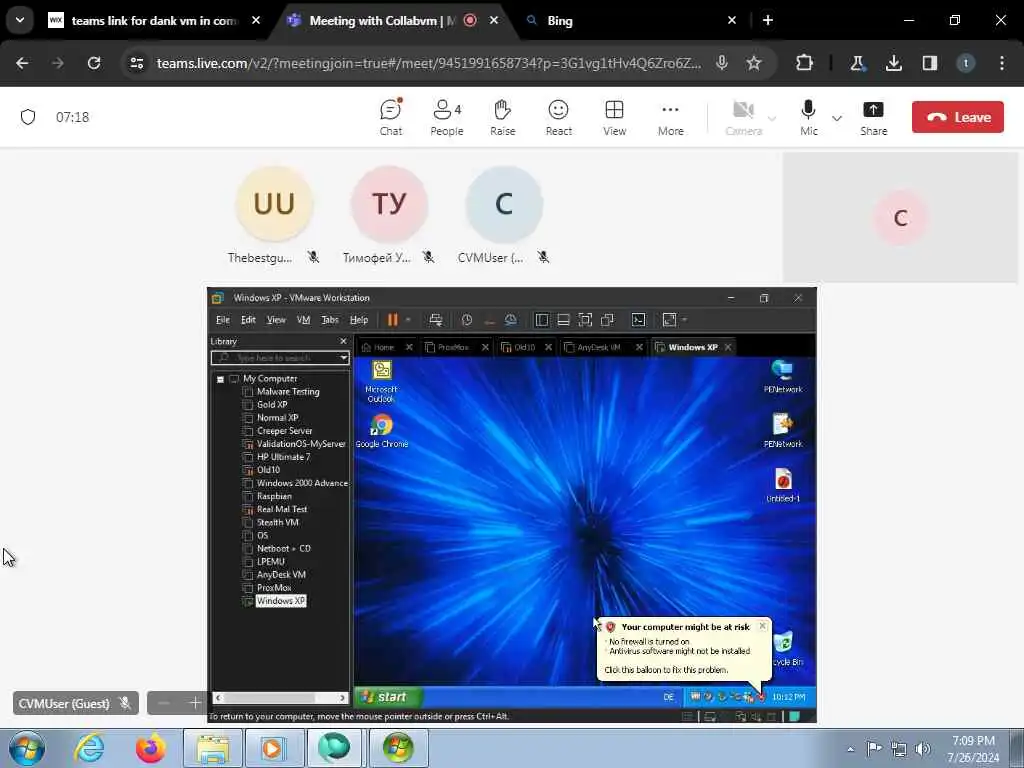Open the Teams Chat panel
The height and width of the screenshot is (768, 1024).
(x=391, y=118)
